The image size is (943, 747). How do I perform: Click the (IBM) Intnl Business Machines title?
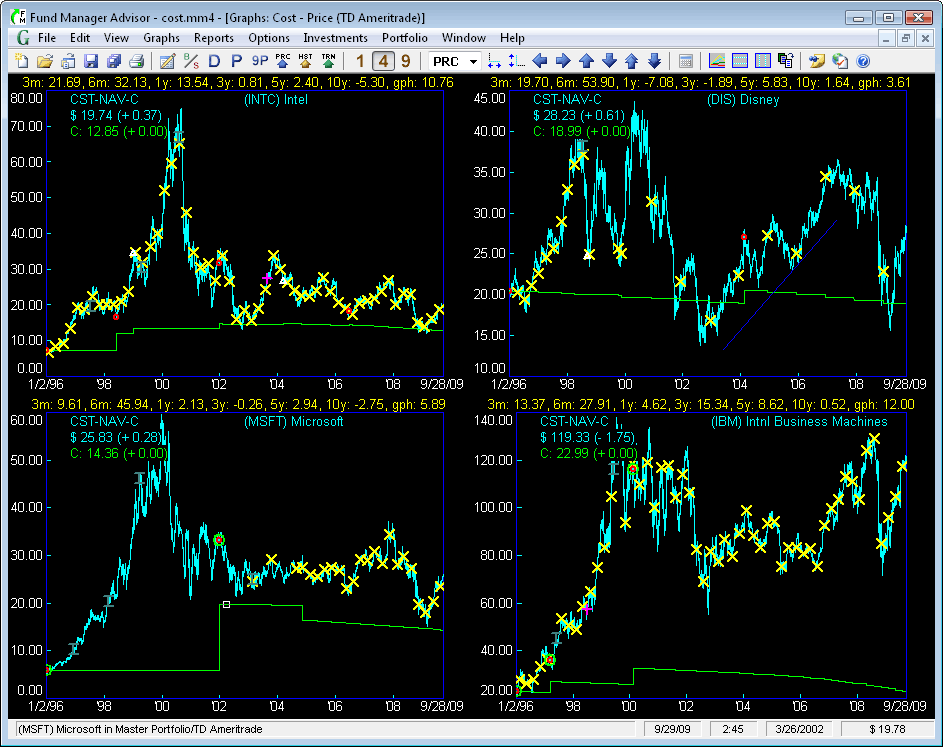[799, 422]
